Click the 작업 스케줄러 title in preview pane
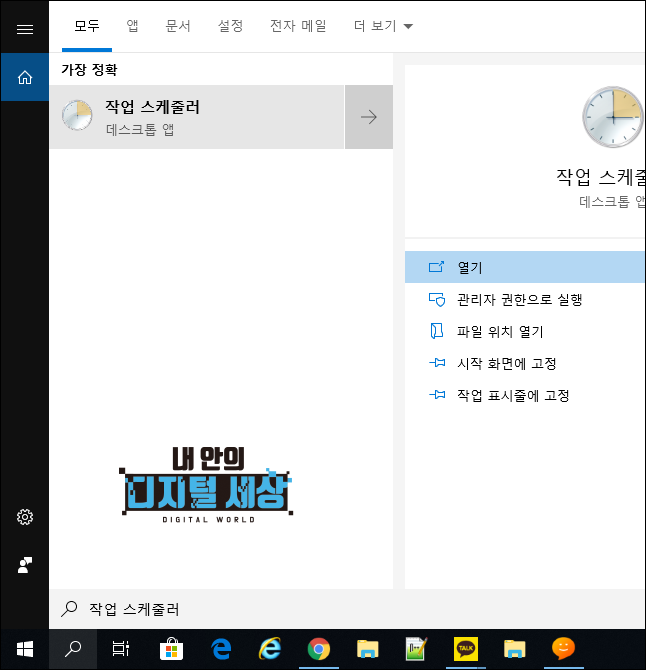 [x=600, y=177]
